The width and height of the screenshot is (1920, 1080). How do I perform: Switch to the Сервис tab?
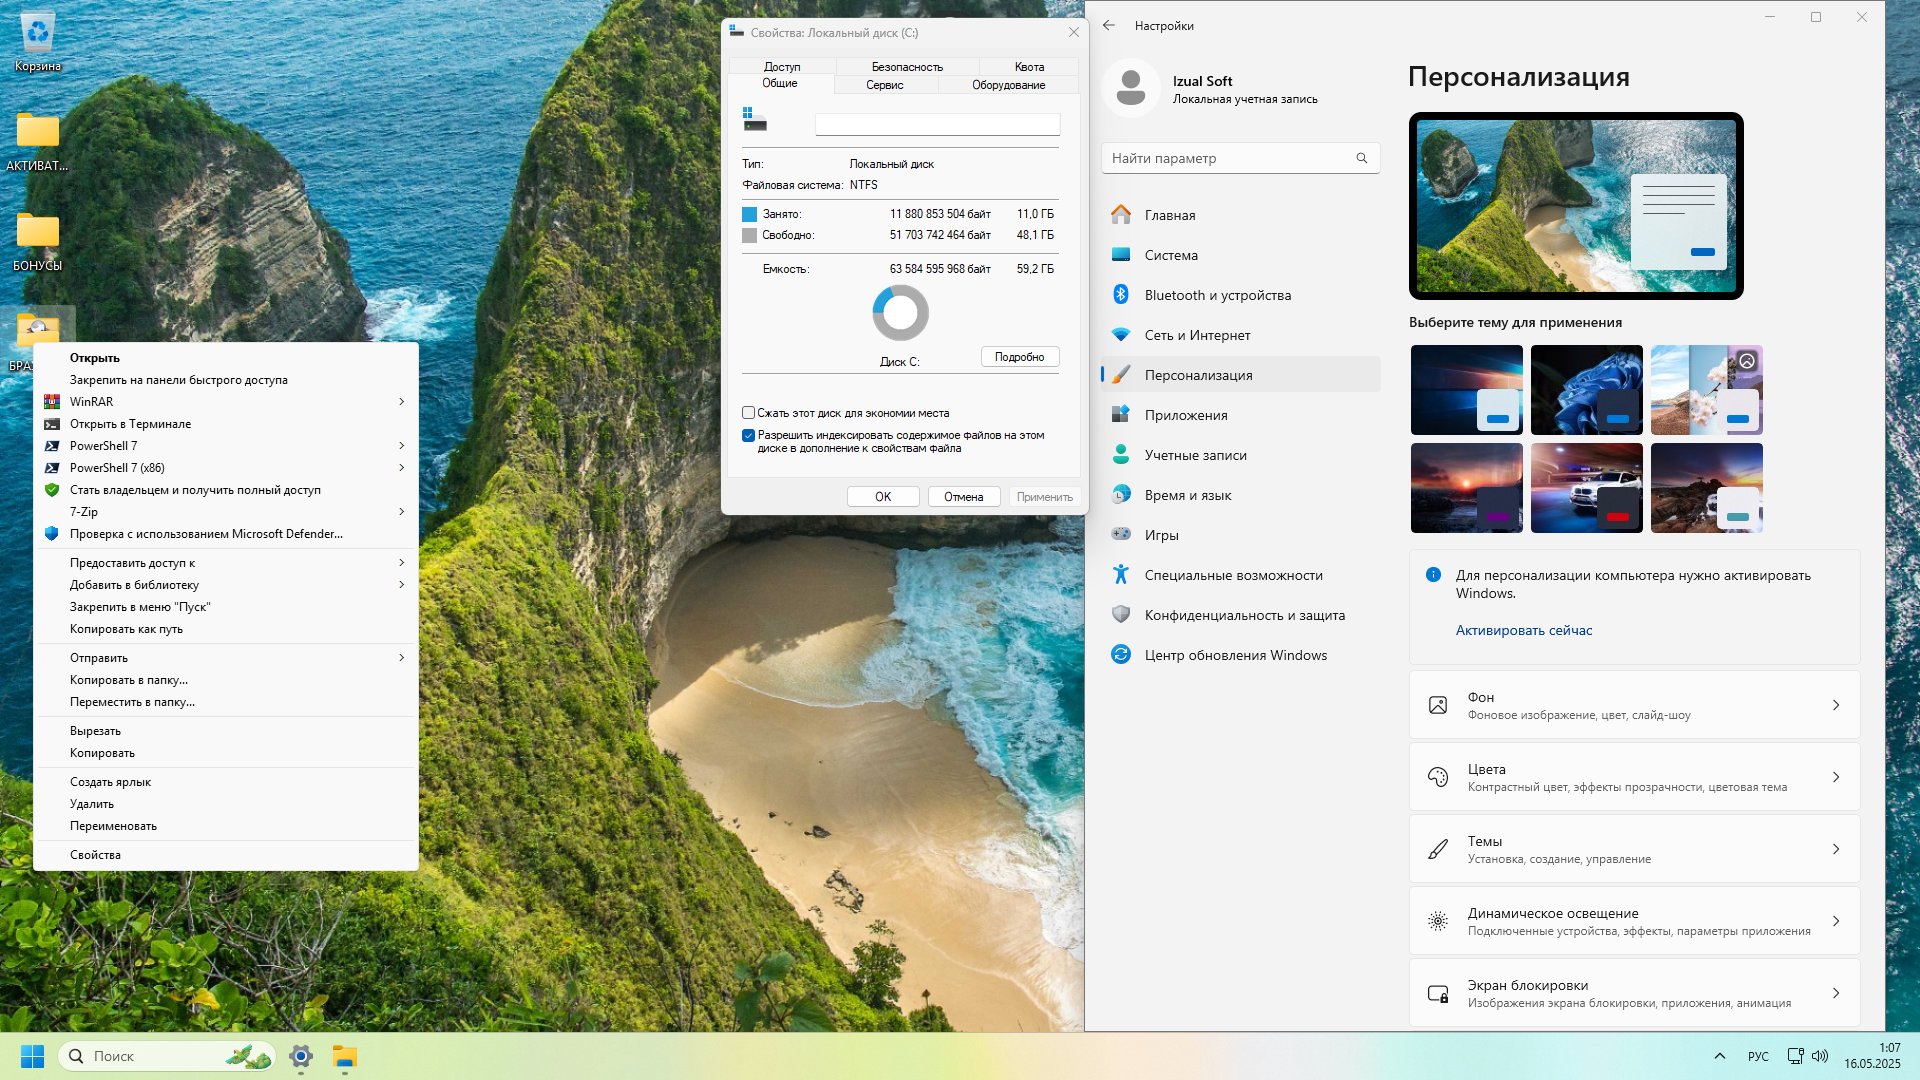point(885,85)
